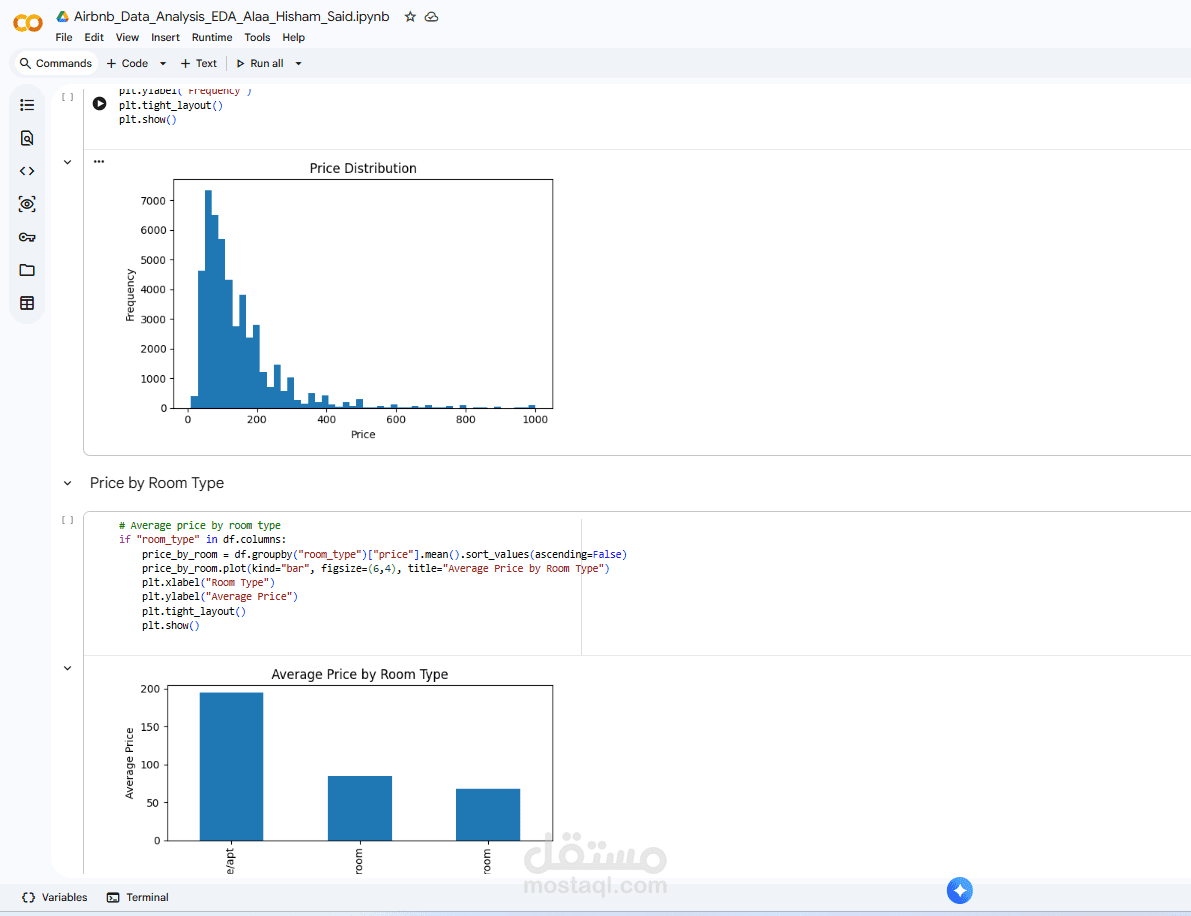Open the table of contents sidebar icon

(x=27, y=105)
